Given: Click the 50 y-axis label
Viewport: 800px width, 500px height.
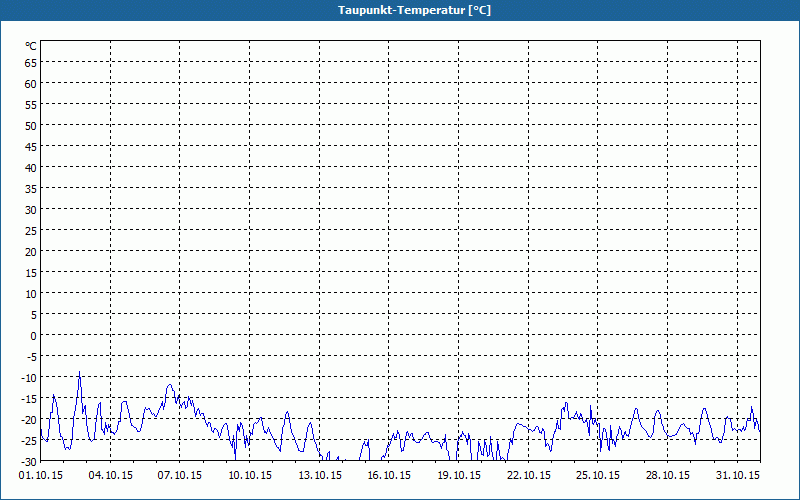Looking at the screenshot, I should point(31,126).
